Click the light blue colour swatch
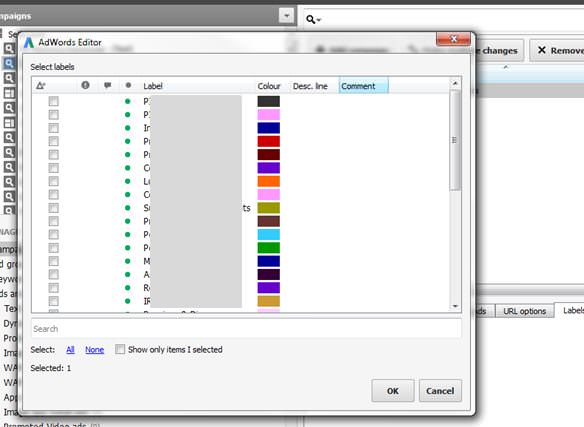584x427 pixels. pyautogui.click(x=269, y=235)
